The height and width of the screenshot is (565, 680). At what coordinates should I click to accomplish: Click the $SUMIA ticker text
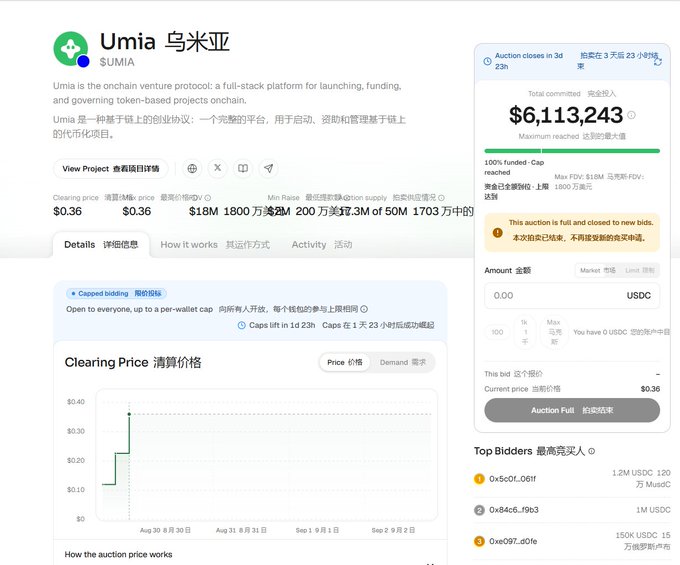(x=117, y=62)
